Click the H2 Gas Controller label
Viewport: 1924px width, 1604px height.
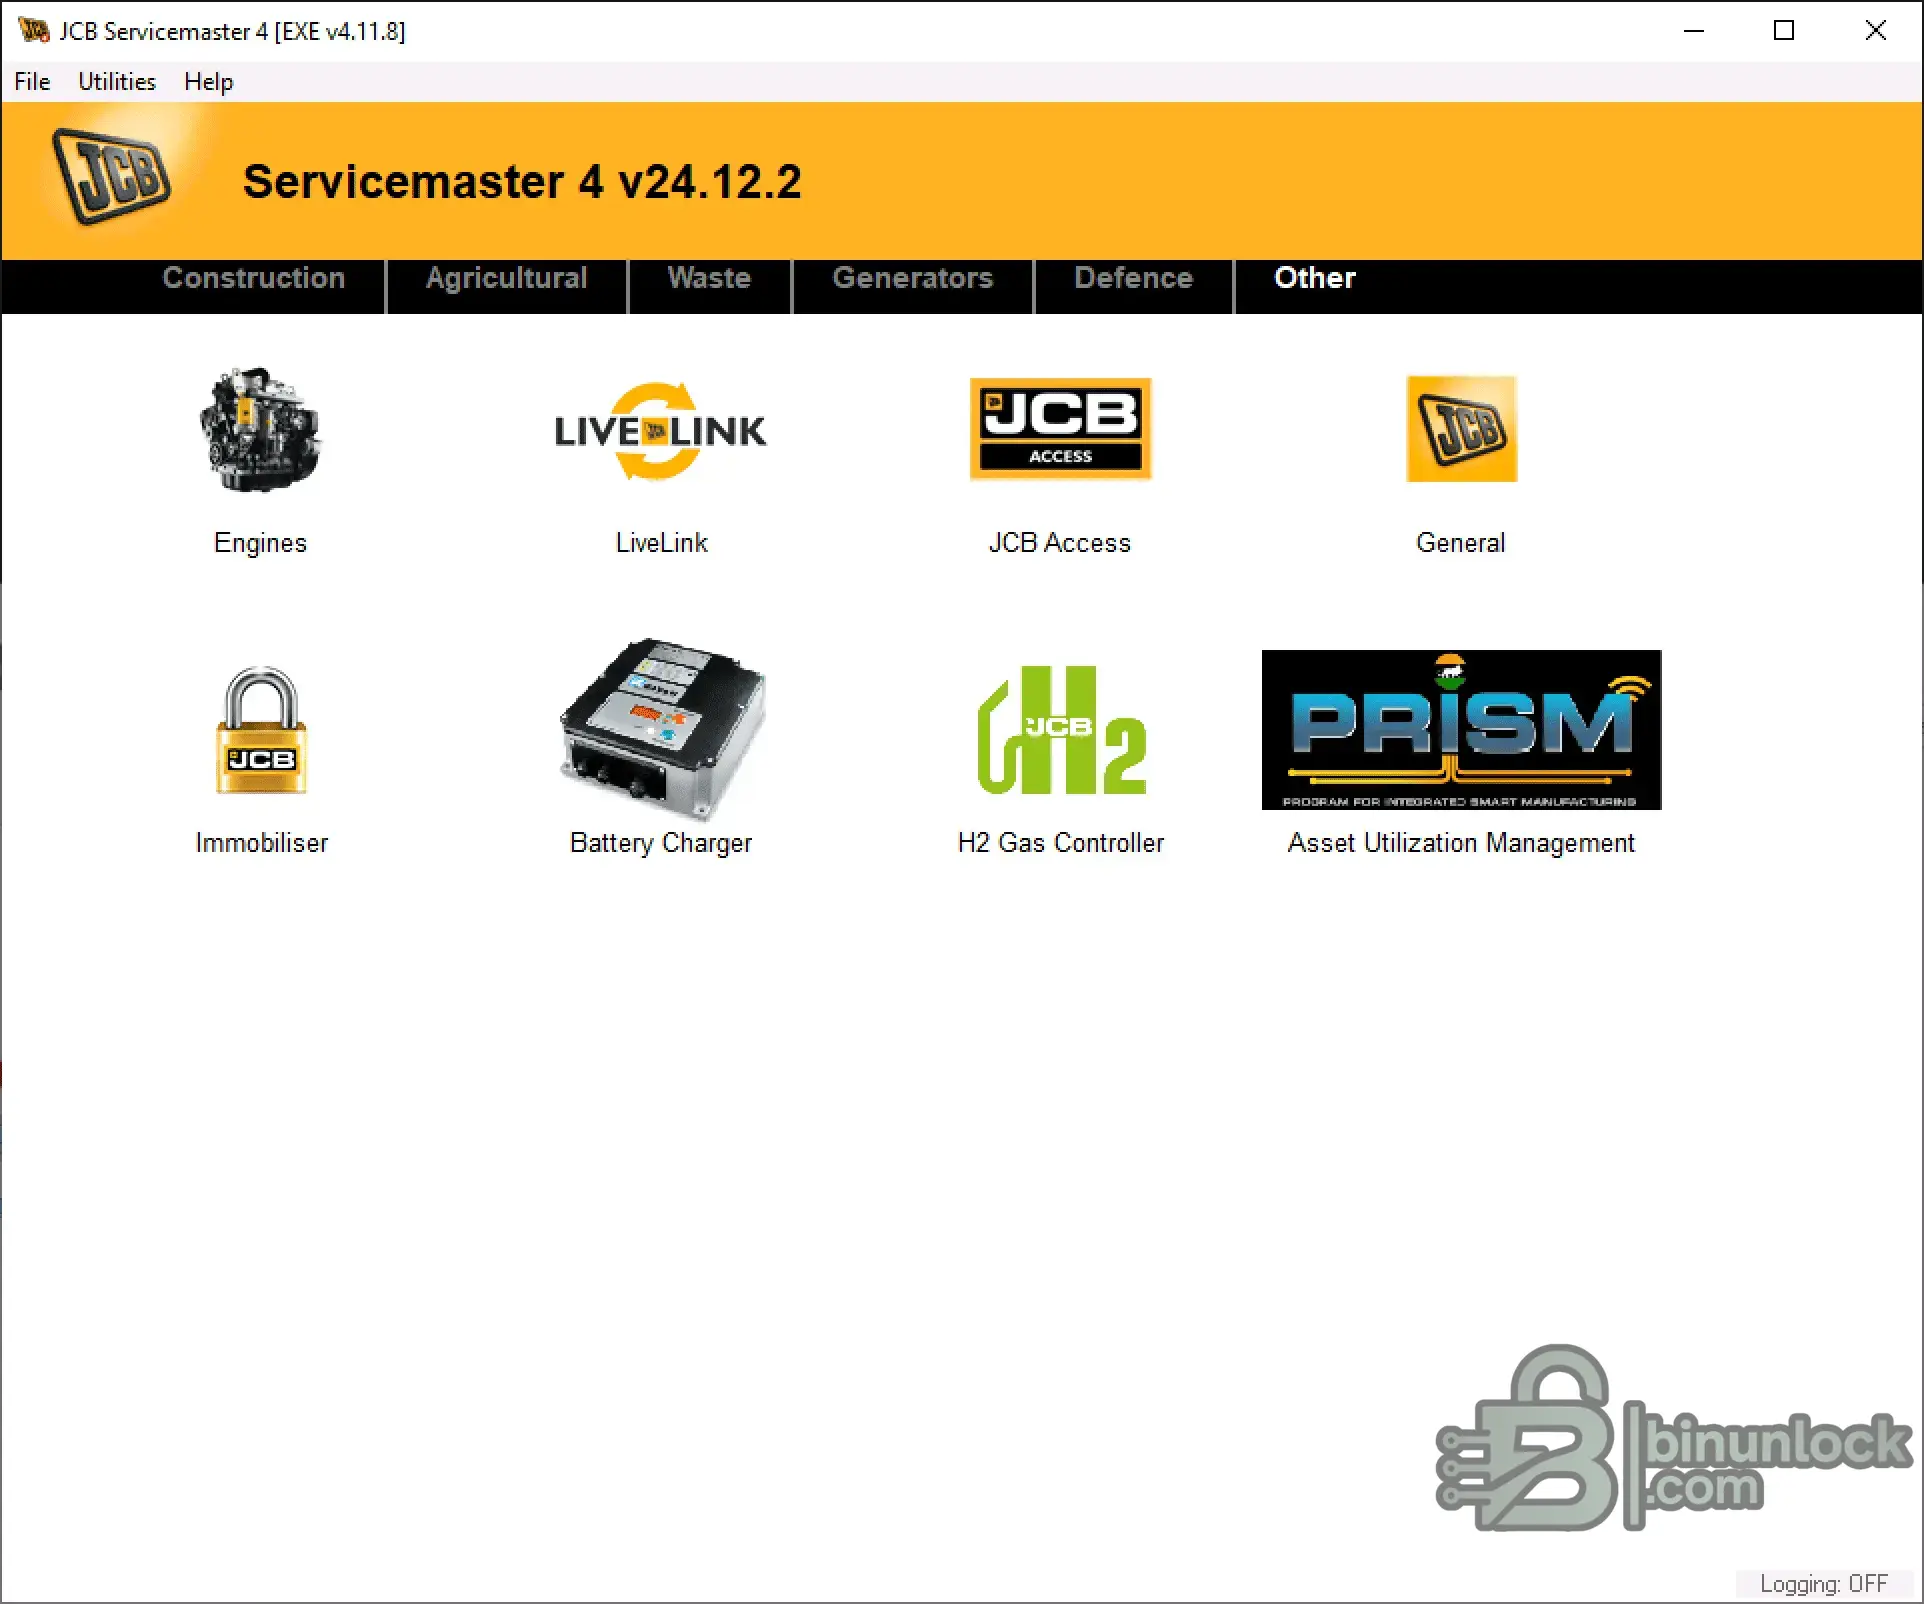pos(1061,843)
